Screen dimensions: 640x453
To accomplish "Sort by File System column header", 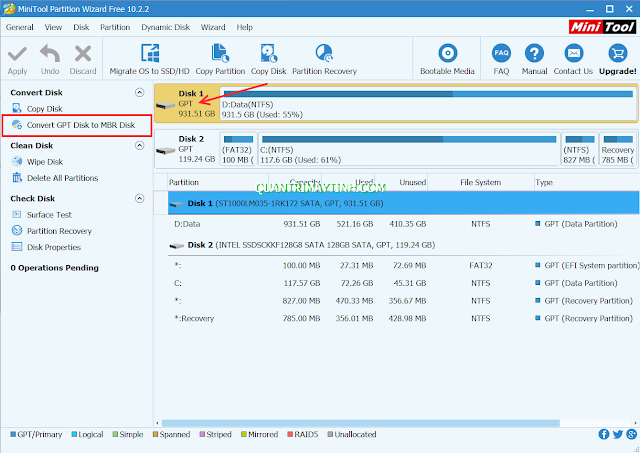I will [479, 183].
